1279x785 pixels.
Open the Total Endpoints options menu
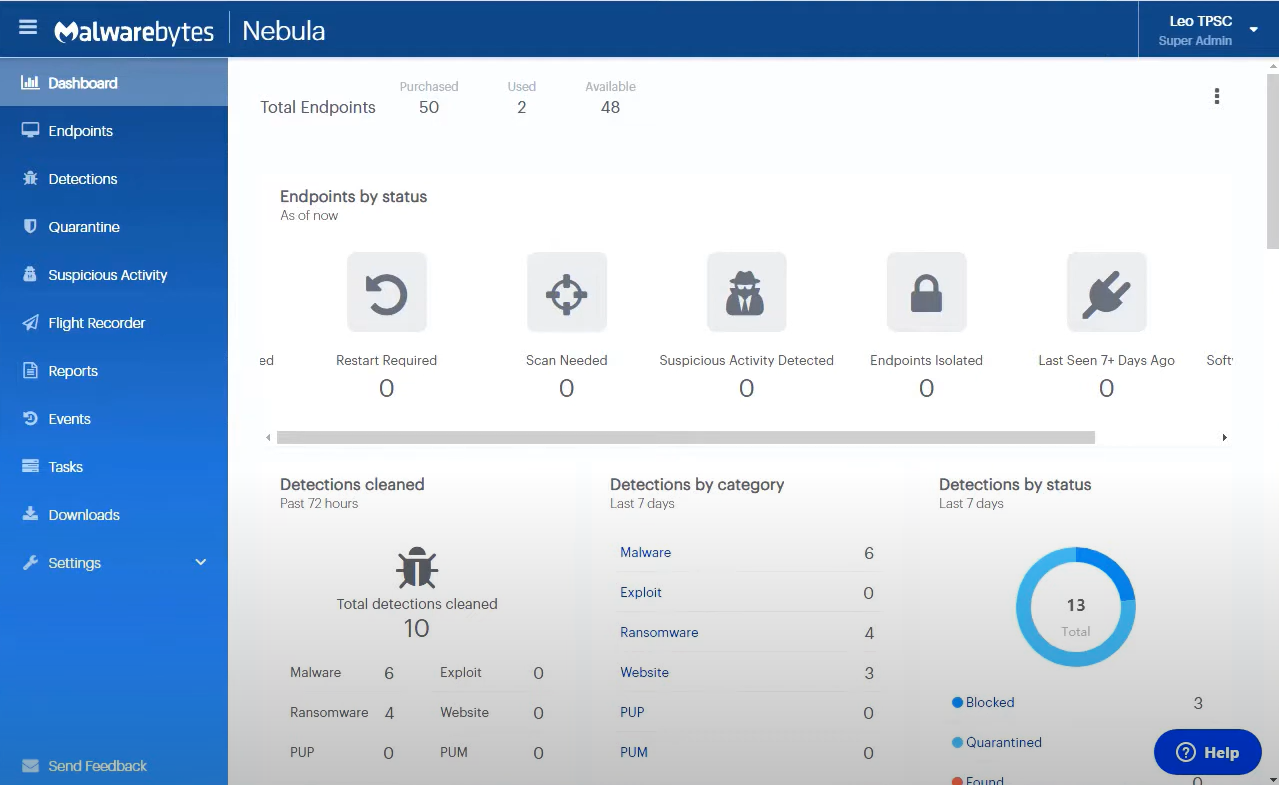point(1216,95)
